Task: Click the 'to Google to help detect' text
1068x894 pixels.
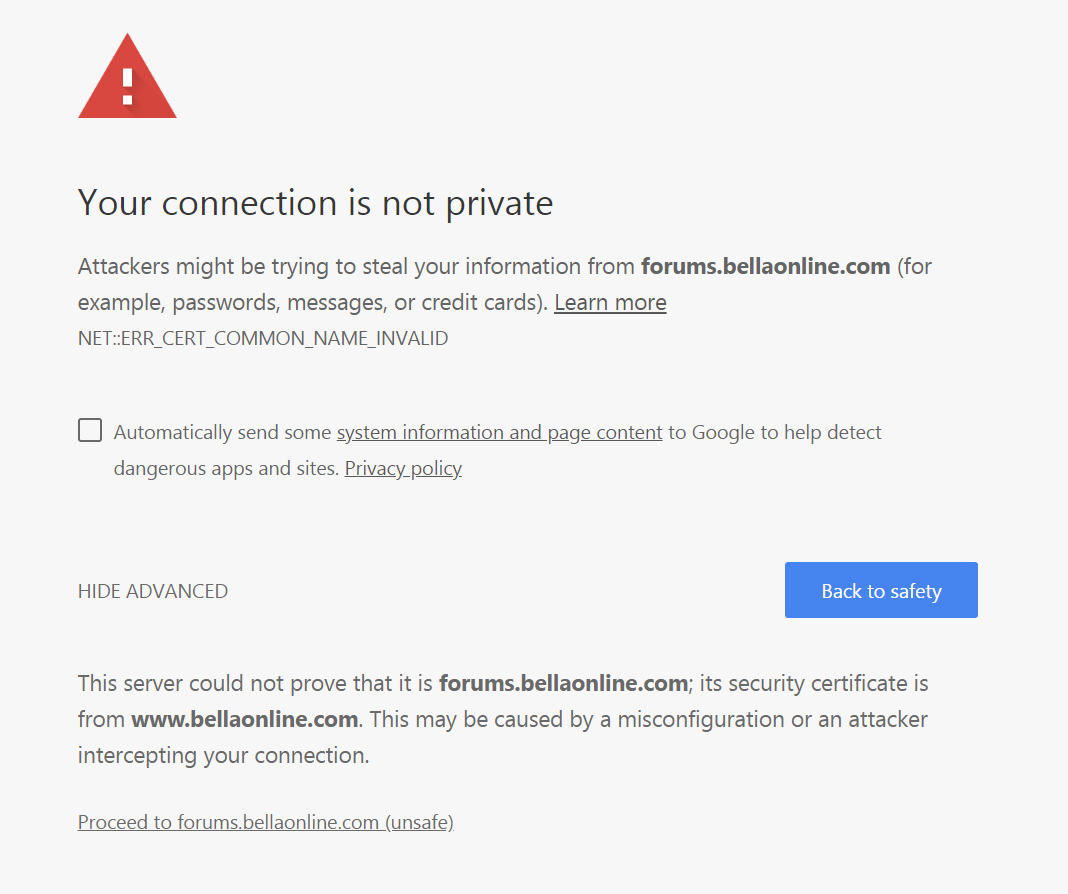Action: point(775,433)
